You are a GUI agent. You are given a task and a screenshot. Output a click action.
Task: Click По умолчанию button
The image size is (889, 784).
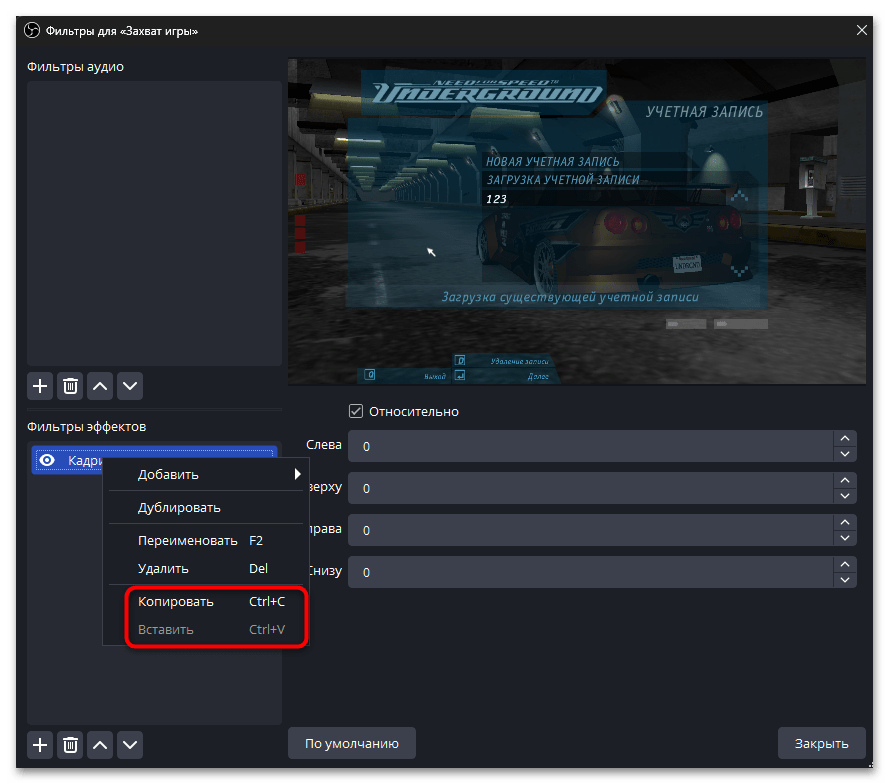352,743
